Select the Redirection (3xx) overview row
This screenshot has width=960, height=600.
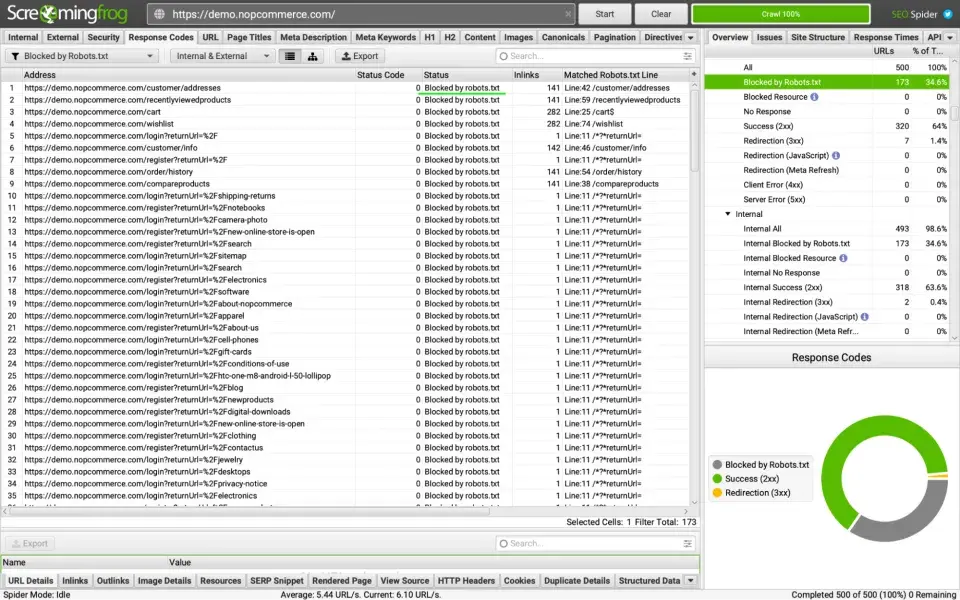827,141
